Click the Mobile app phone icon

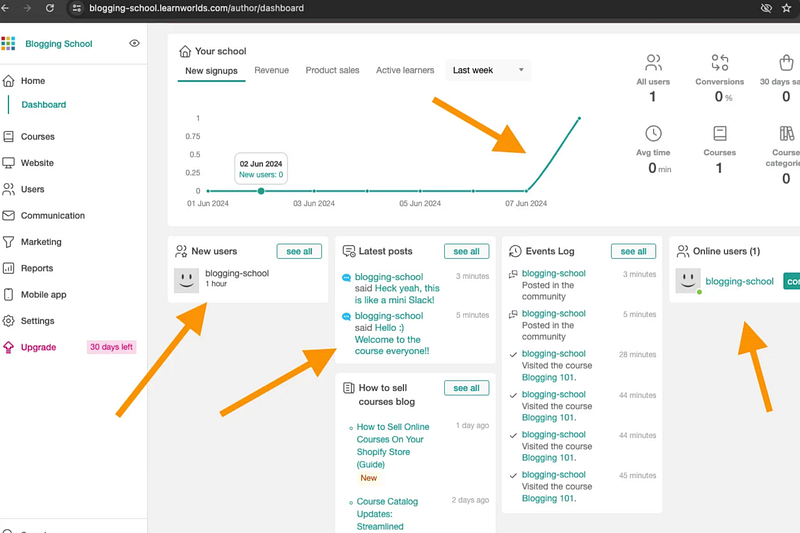click(x=8, y=294)
